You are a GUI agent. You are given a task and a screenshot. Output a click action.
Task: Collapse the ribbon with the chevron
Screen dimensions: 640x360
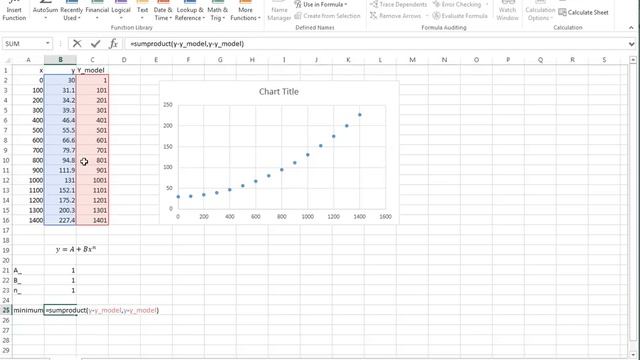(631, 28)
